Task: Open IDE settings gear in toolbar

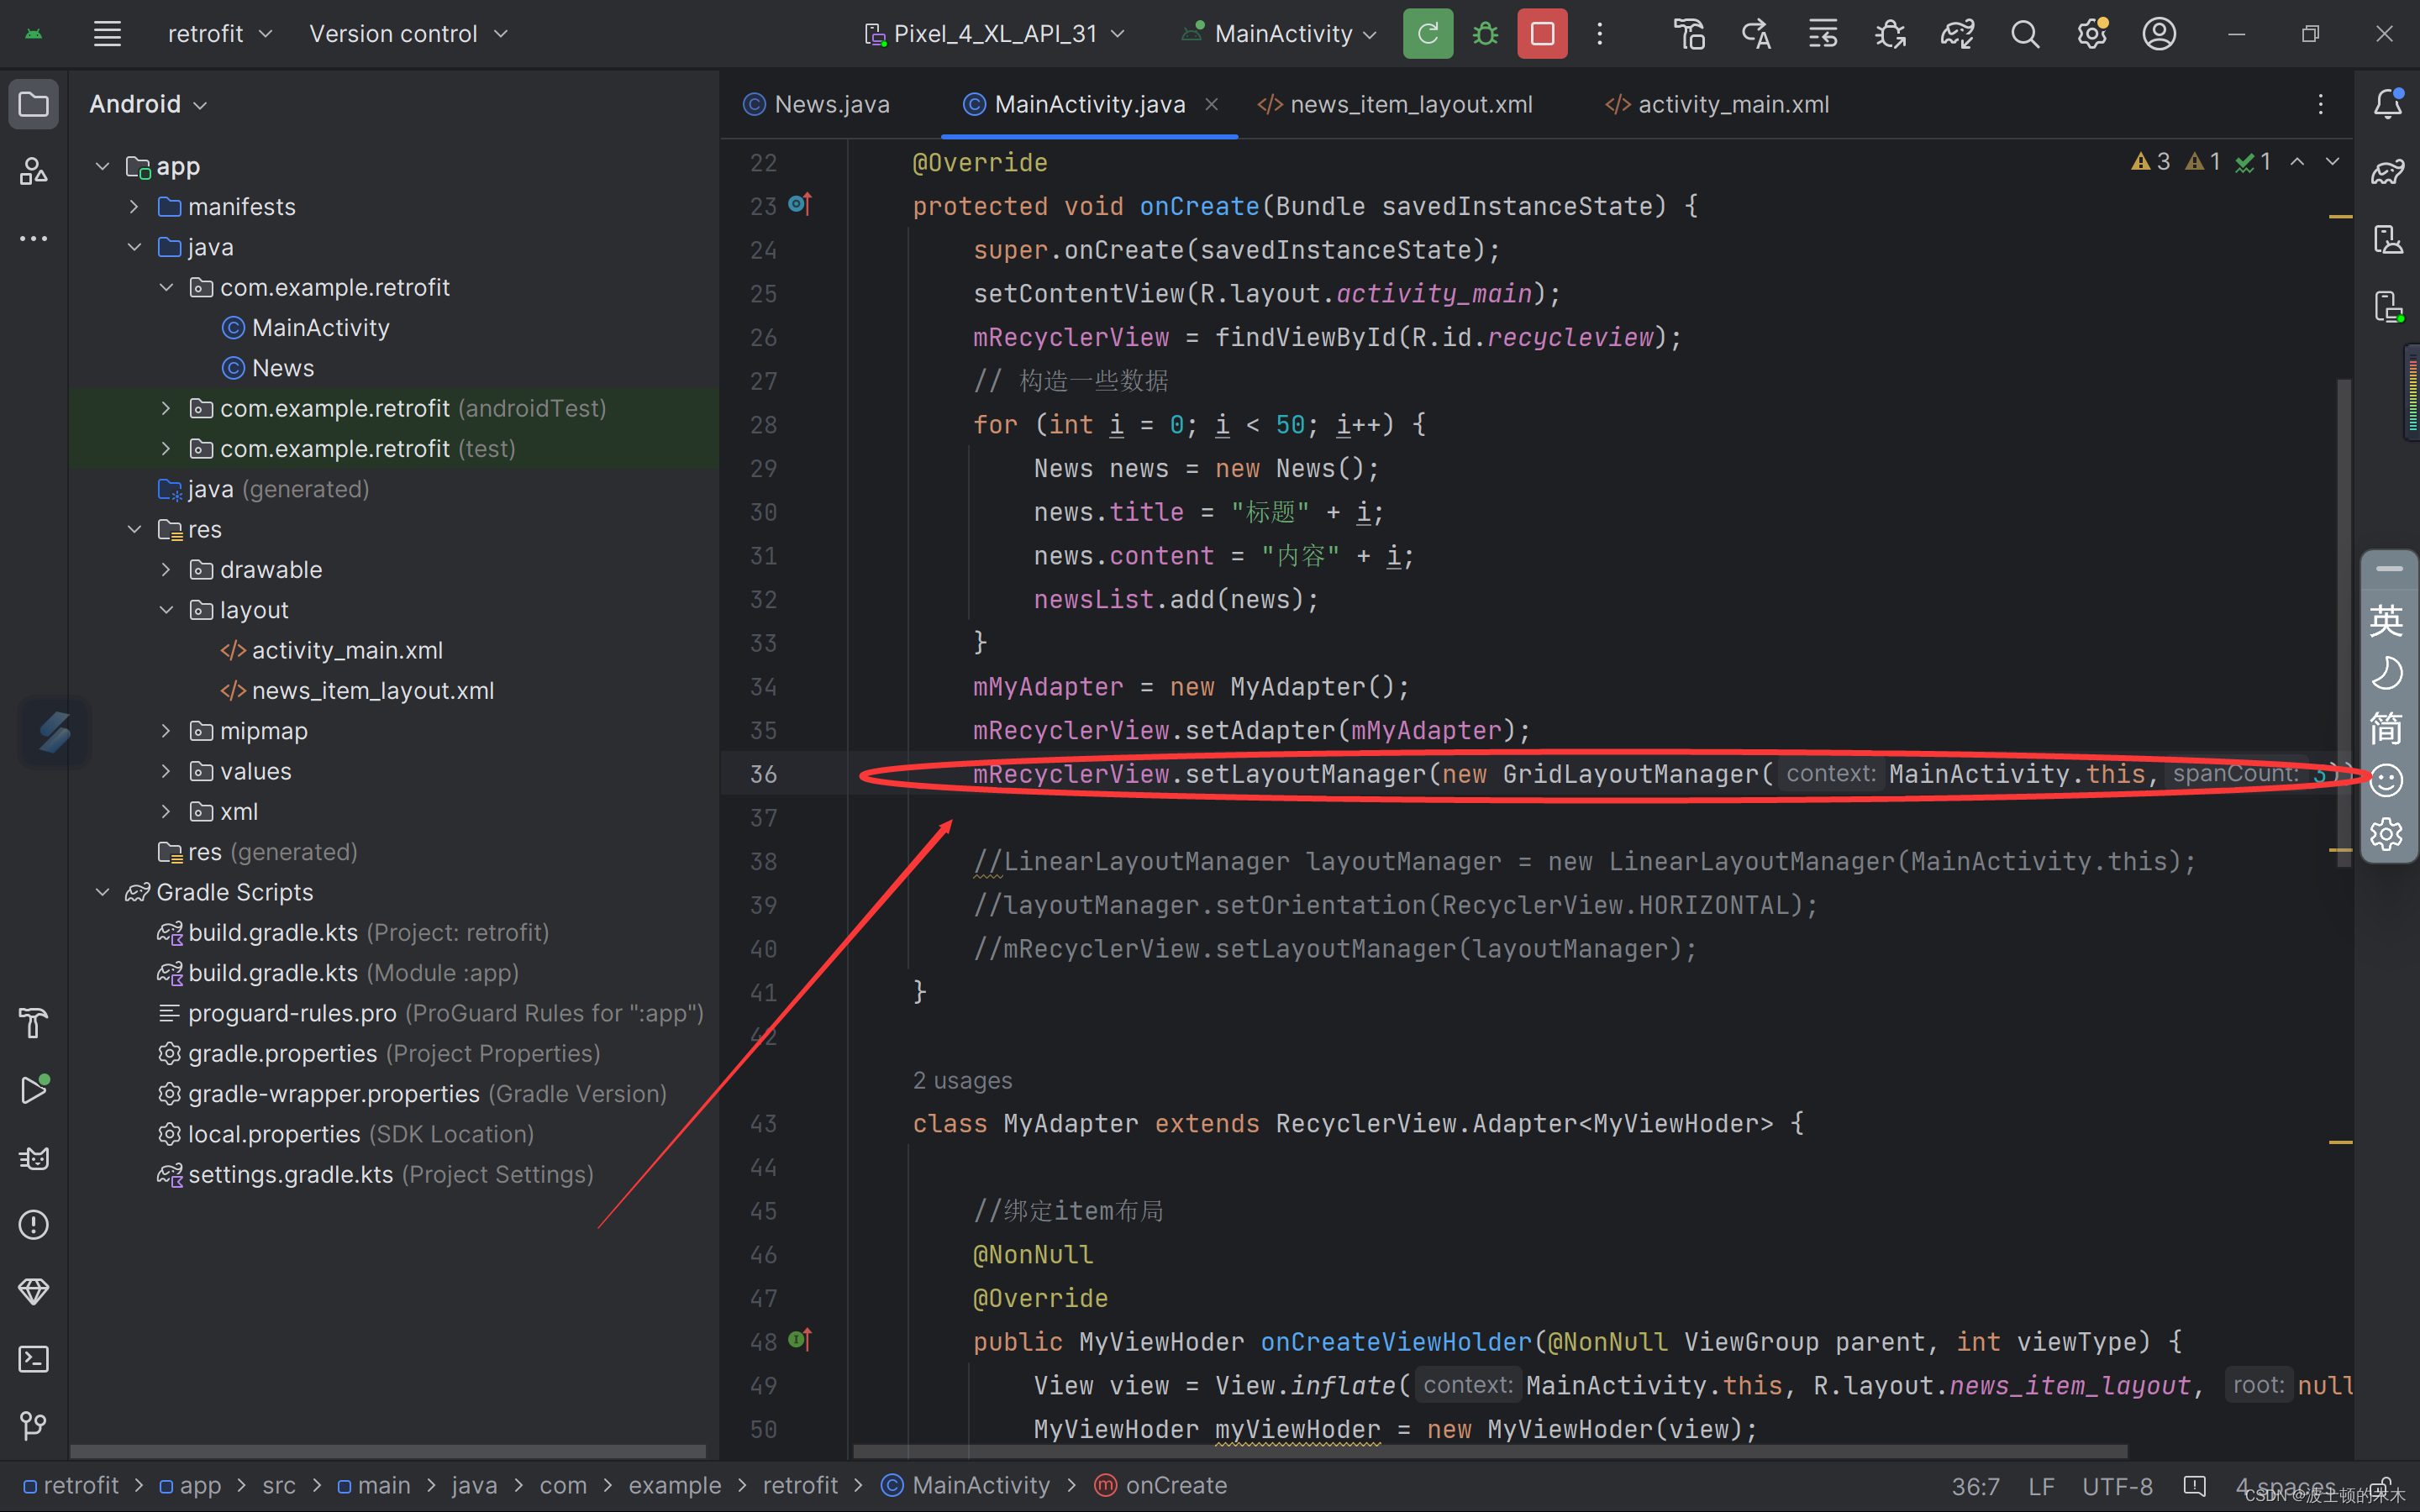Action: (2092, 34)
